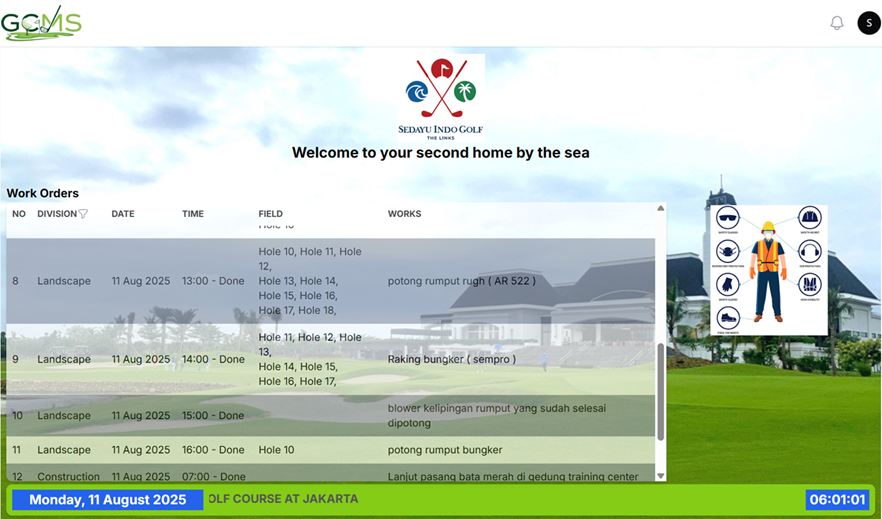The image size is (882, 519).
Task: Click Landscape division in row 10
Action: tap(64, 416)
